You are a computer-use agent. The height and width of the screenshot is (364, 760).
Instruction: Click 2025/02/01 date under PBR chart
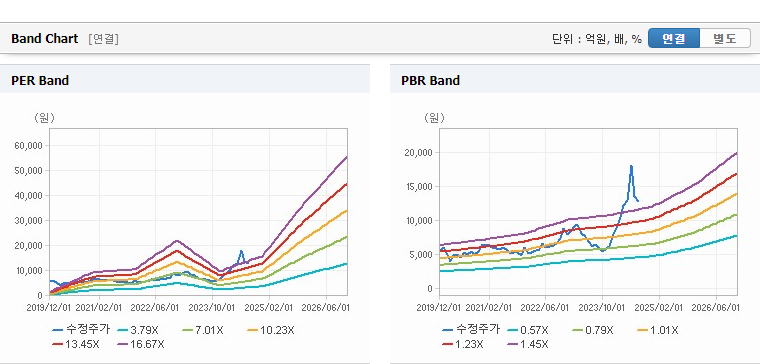[659, 308]
